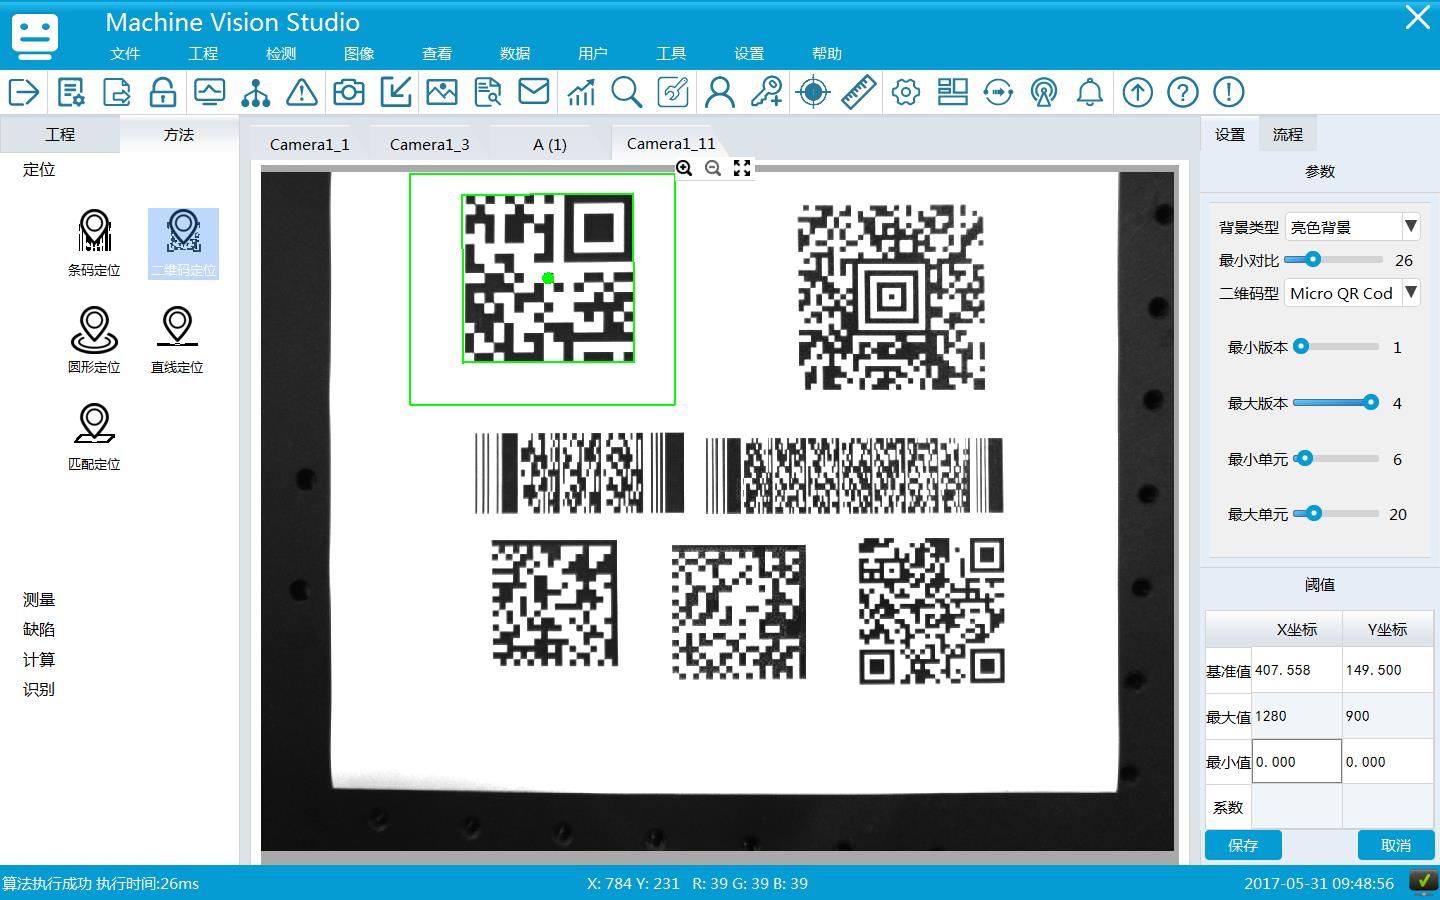Click the 保存 save button
This screenshot has height=900, width=1440.
point(1243,845)
